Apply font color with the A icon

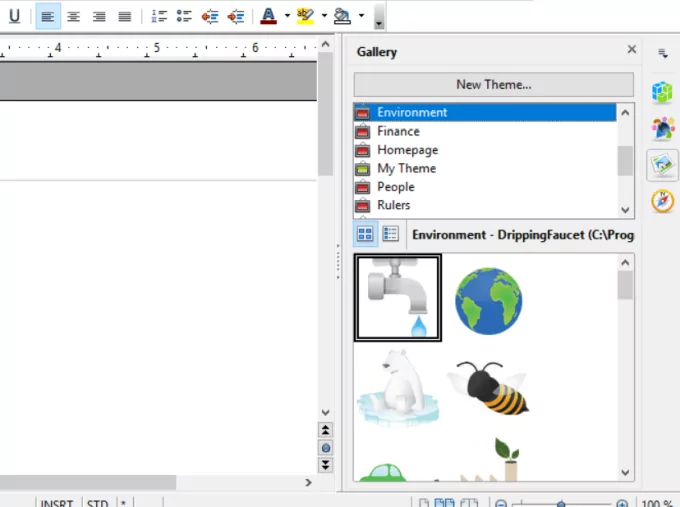click(268, 16)
